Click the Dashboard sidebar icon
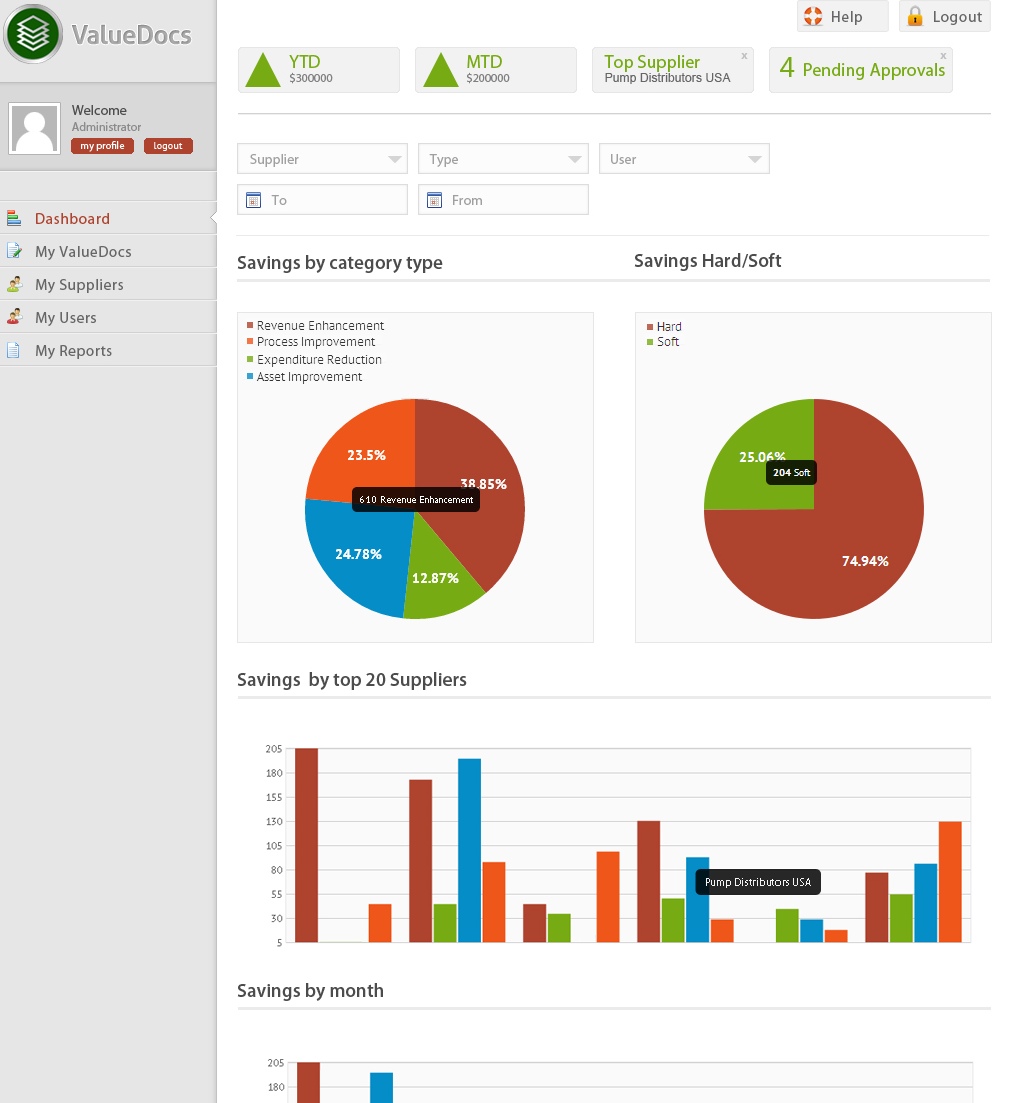 point(14,218)
